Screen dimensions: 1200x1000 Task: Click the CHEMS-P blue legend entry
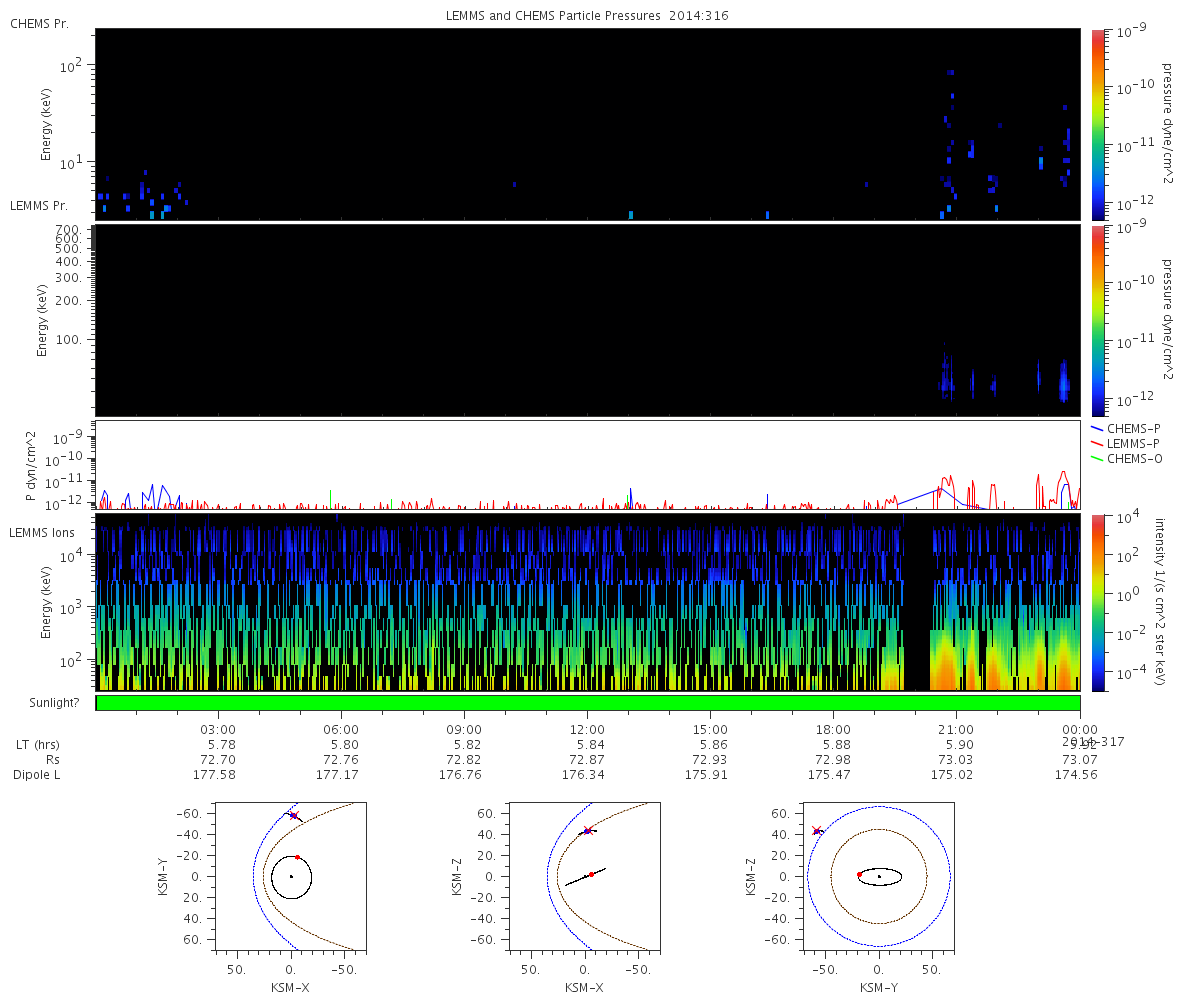tap(1126, 428)
